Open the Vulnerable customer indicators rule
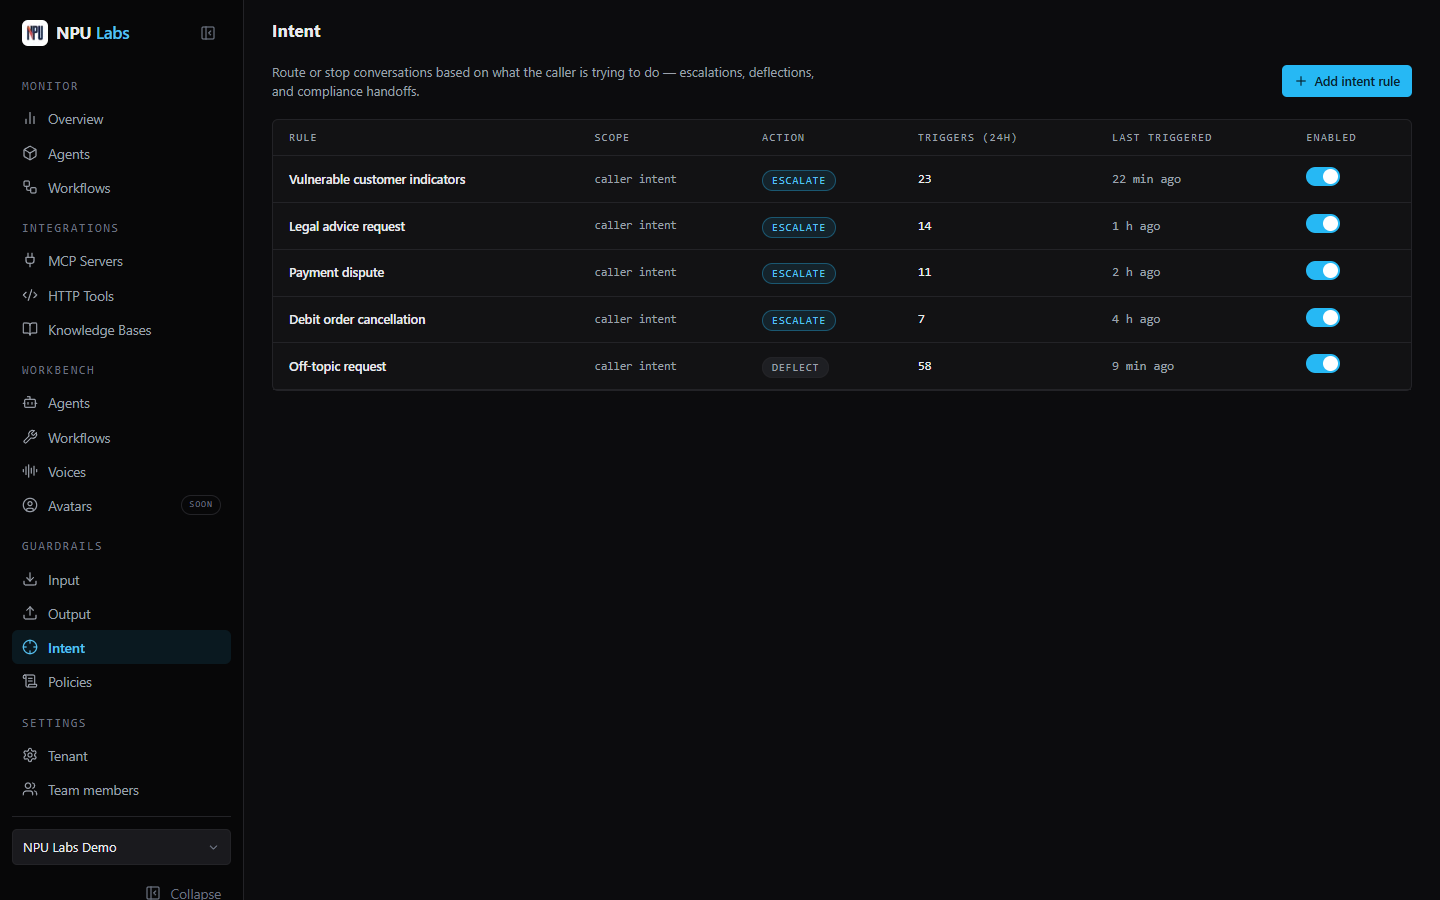 [377, 180]
